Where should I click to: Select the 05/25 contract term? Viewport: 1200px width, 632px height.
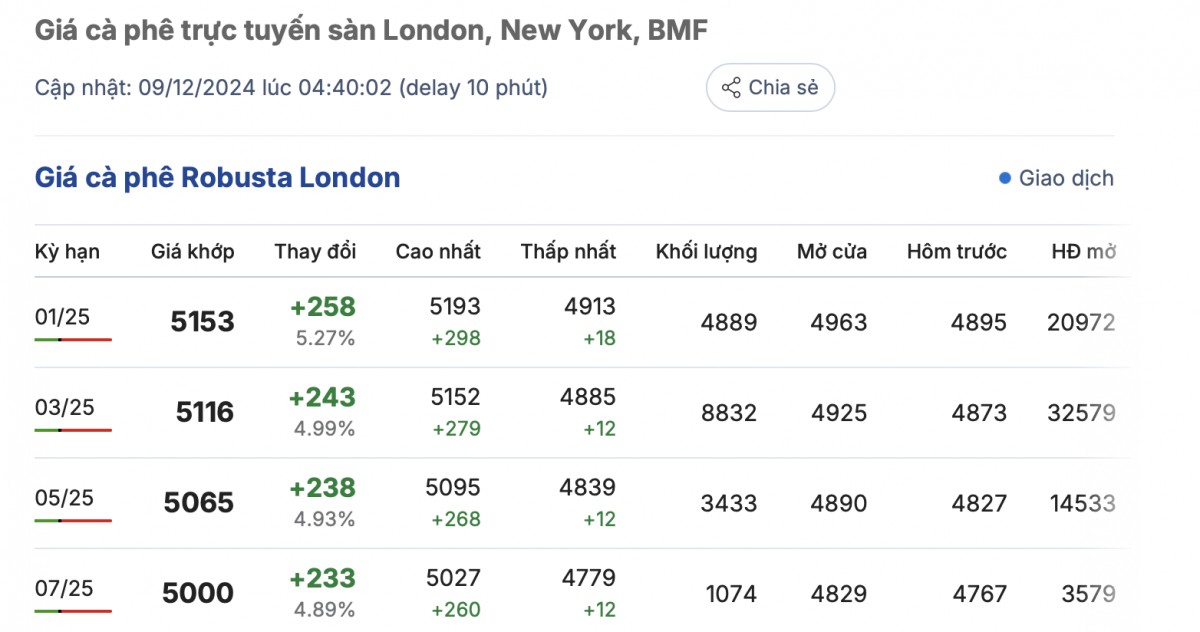(62, 497)
